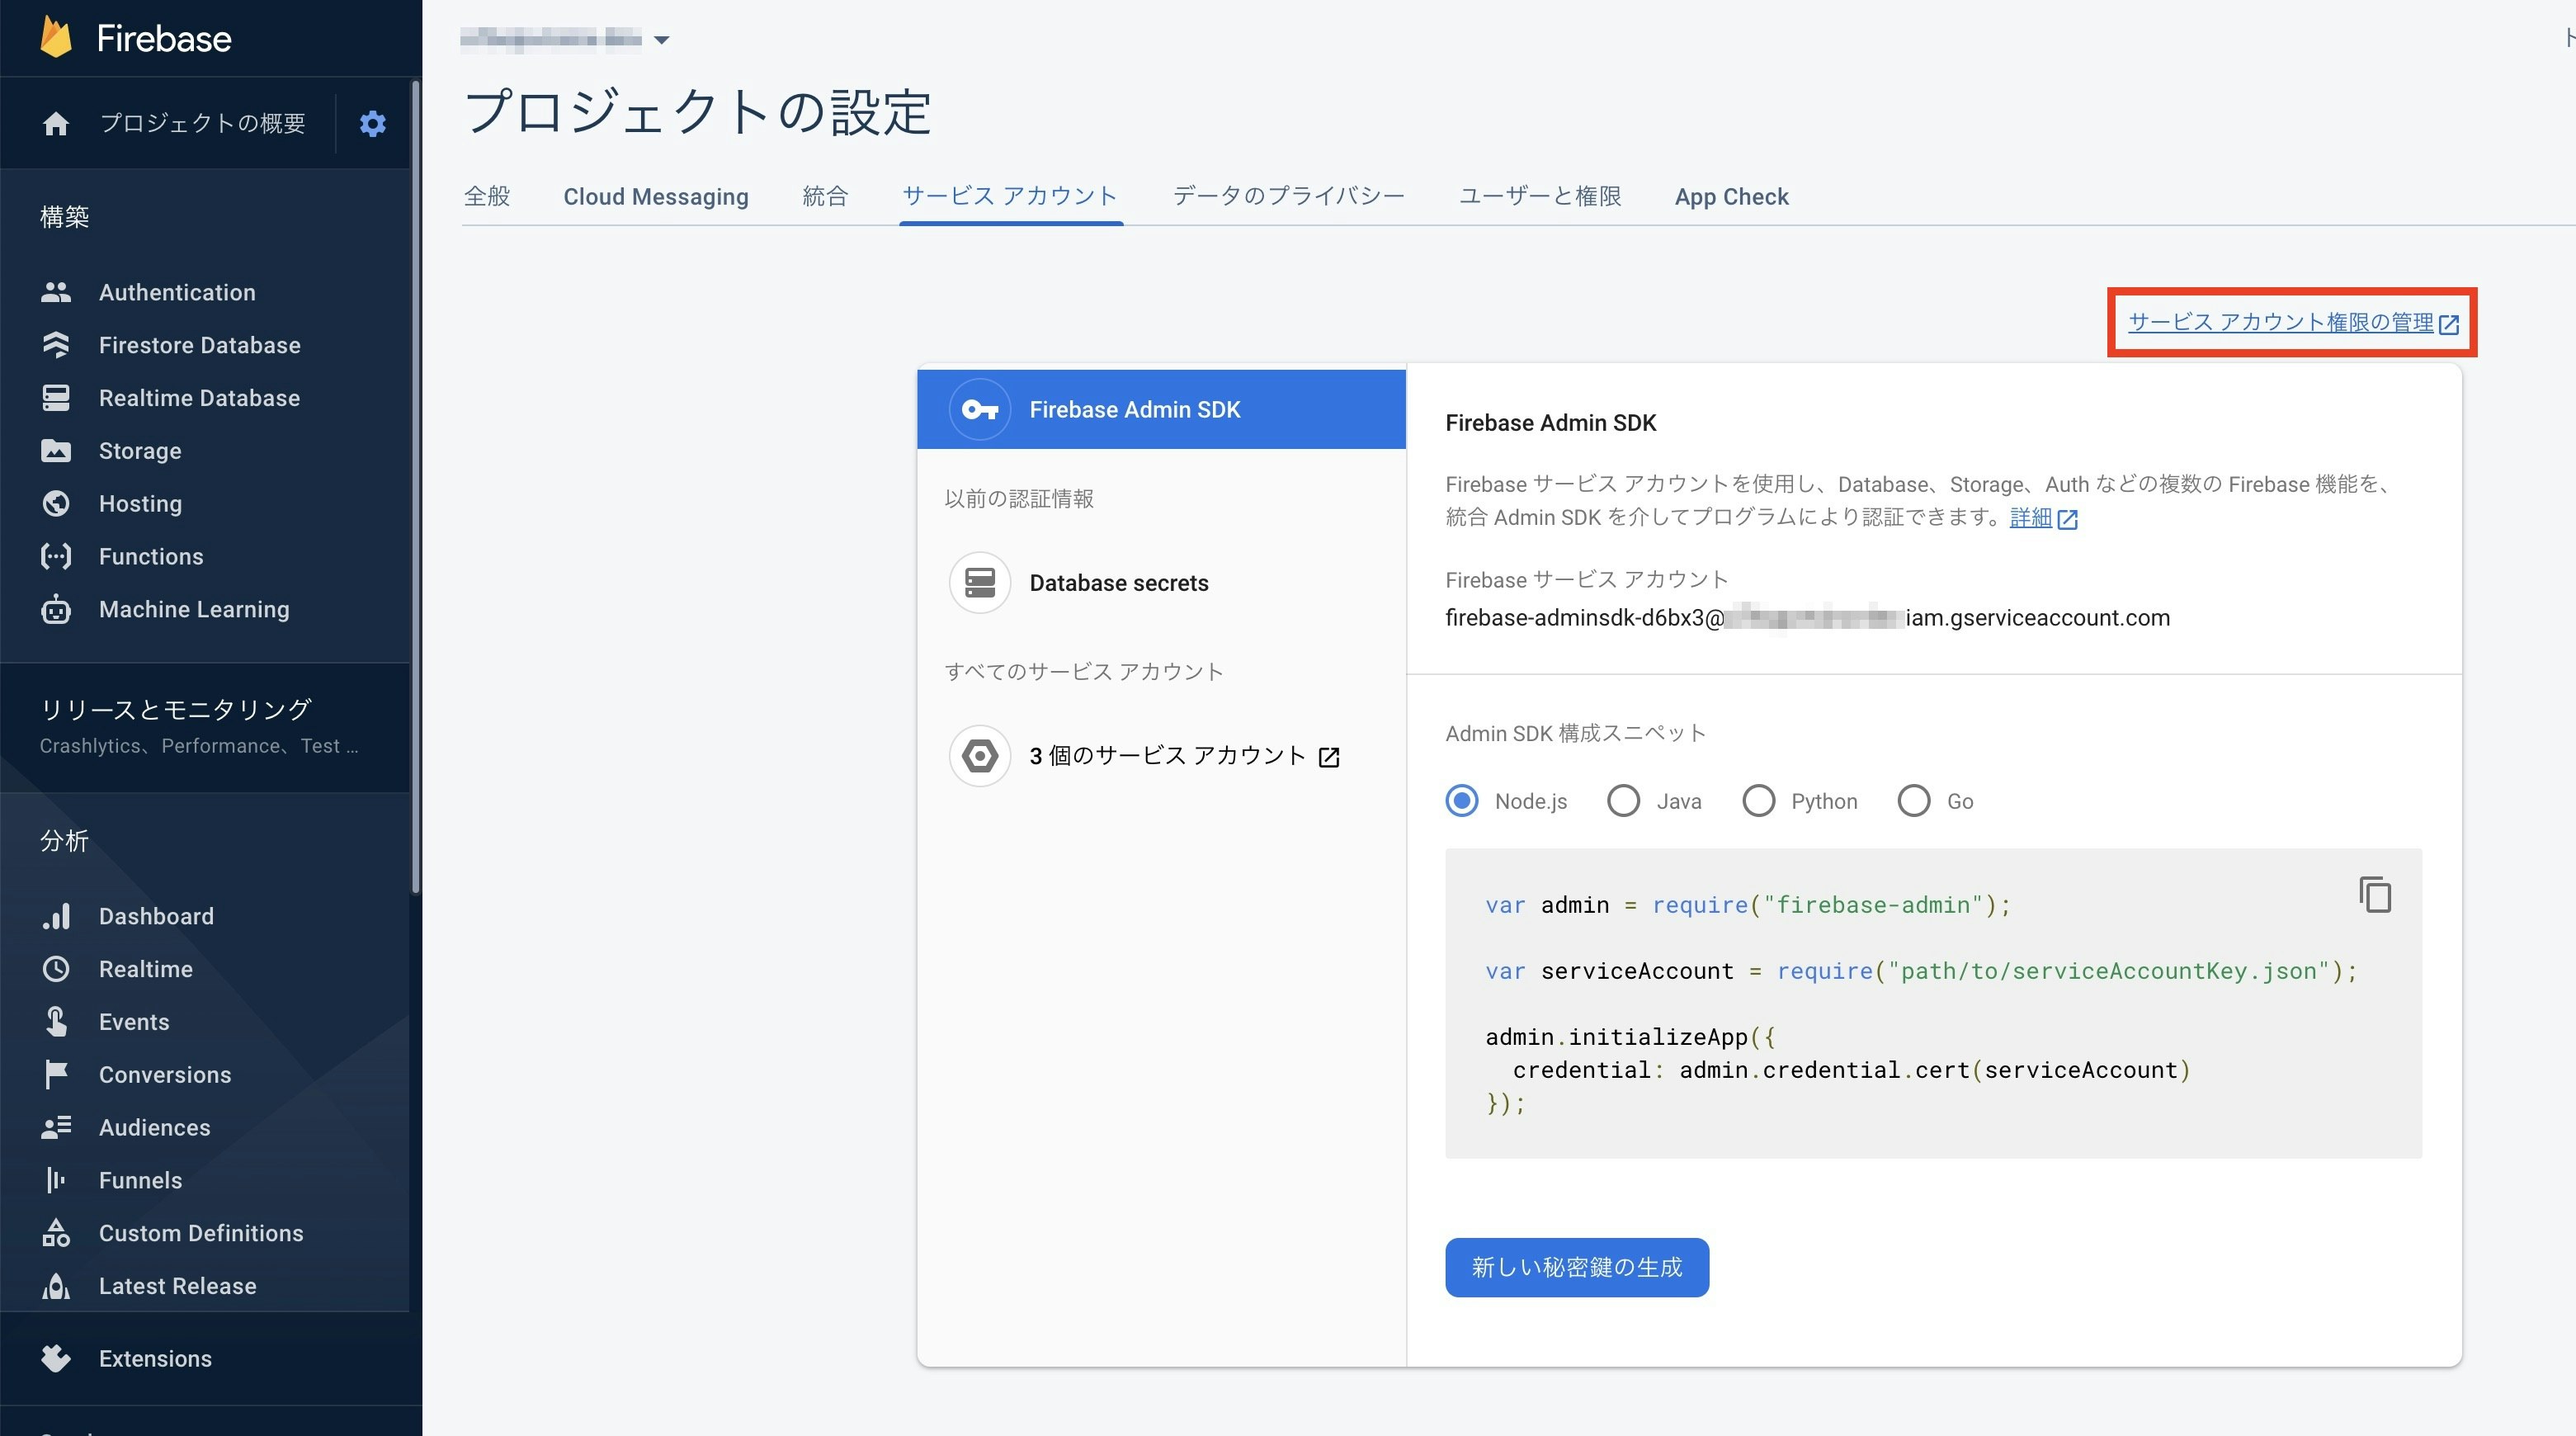Screen dimensions: 2576x1436
Task: Click the Firestore Database icon
Action: 56,345
